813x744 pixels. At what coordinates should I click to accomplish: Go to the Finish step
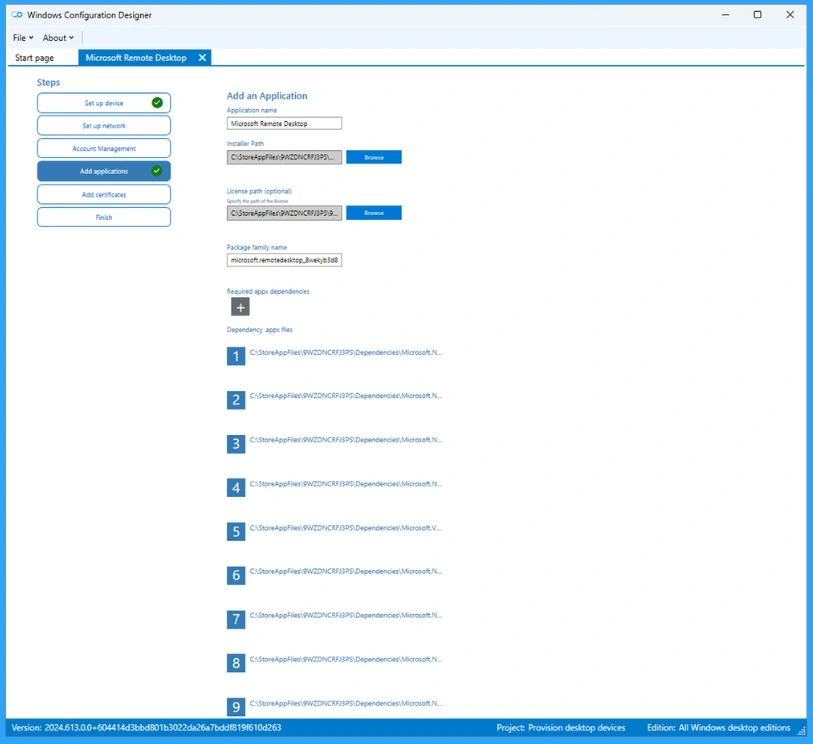pyautogui.click(x=104, y=217)
